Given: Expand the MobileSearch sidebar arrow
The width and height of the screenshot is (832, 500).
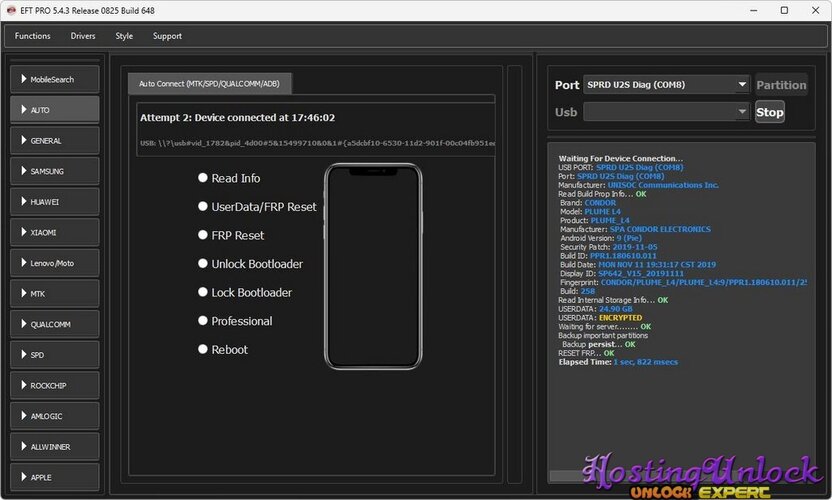Looking at the screenshot, I should coord(23,79).
